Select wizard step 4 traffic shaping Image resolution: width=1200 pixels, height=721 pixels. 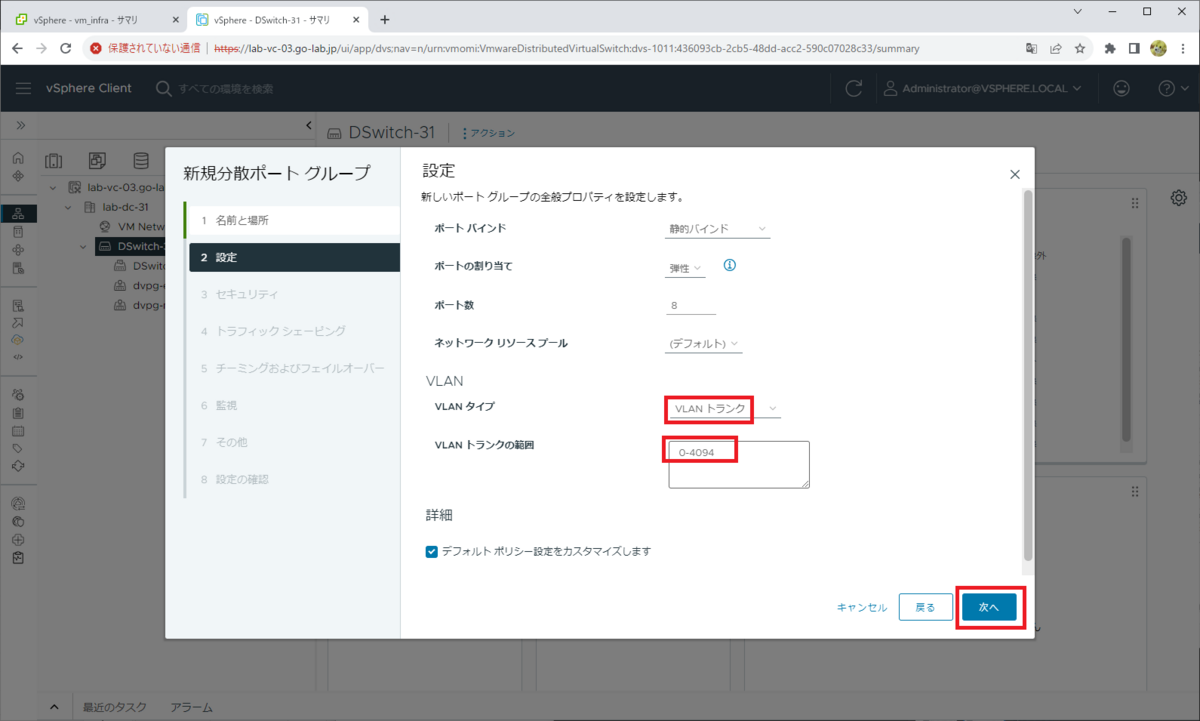pyautogui.click(x=294, y=331)
